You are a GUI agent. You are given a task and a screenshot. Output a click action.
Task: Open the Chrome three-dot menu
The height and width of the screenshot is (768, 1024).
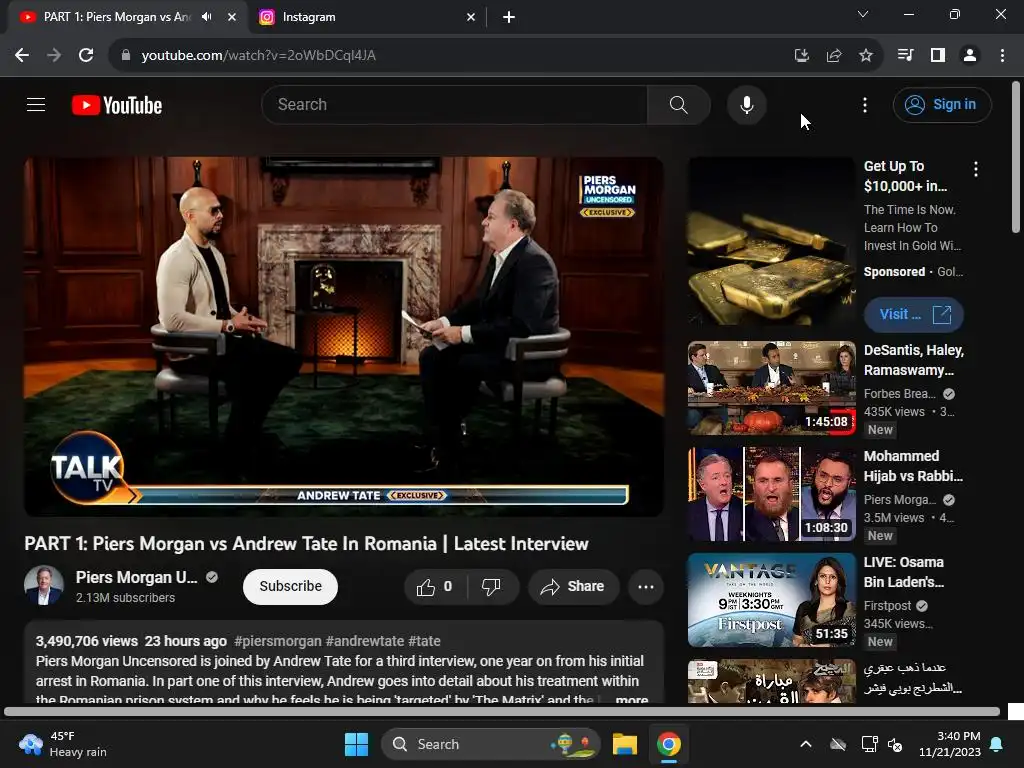1002,56
